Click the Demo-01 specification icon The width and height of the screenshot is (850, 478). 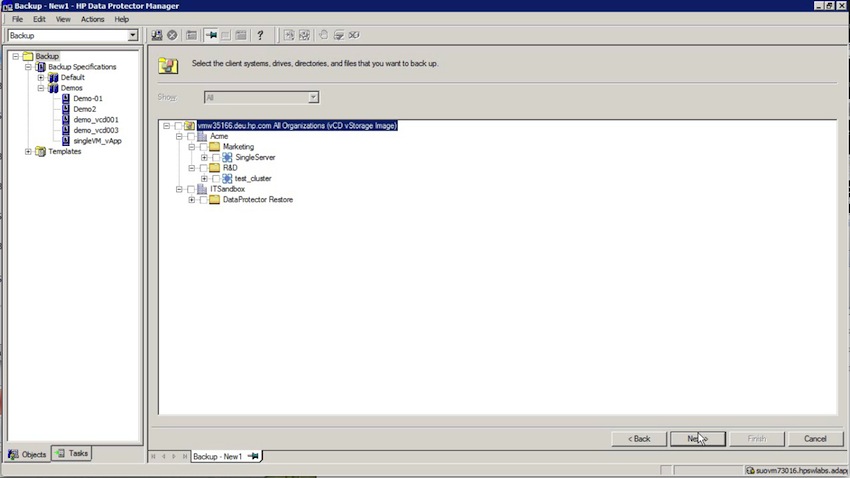(x=66, y=99)
